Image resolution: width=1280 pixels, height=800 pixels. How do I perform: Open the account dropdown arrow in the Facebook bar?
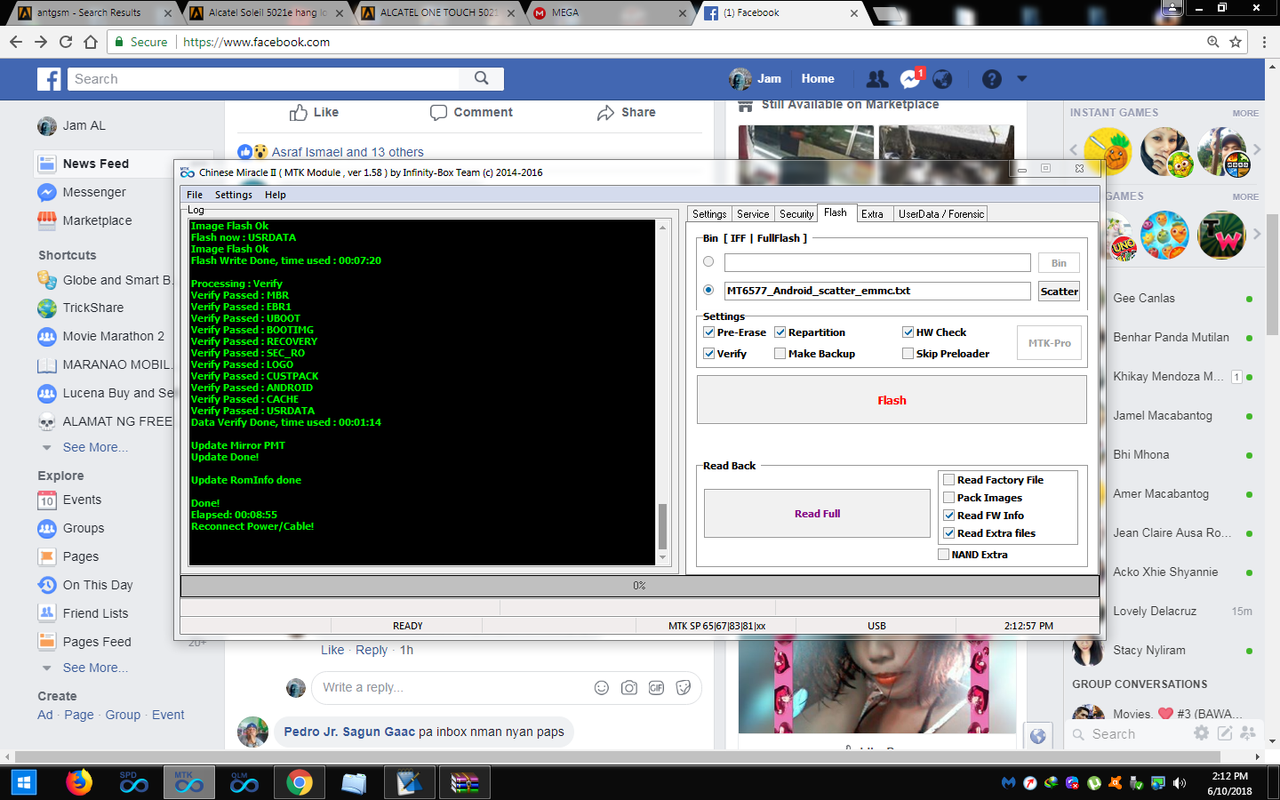pyautogui.click(x=1021, y=79)
